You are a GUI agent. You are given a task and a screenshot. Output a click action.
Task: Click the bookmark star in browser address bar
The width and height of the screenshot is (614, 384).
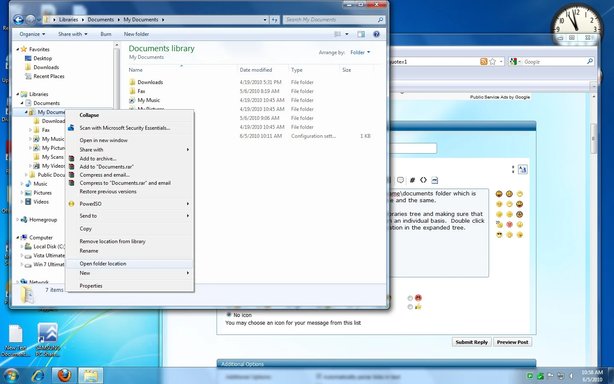[x=493, y=61]
